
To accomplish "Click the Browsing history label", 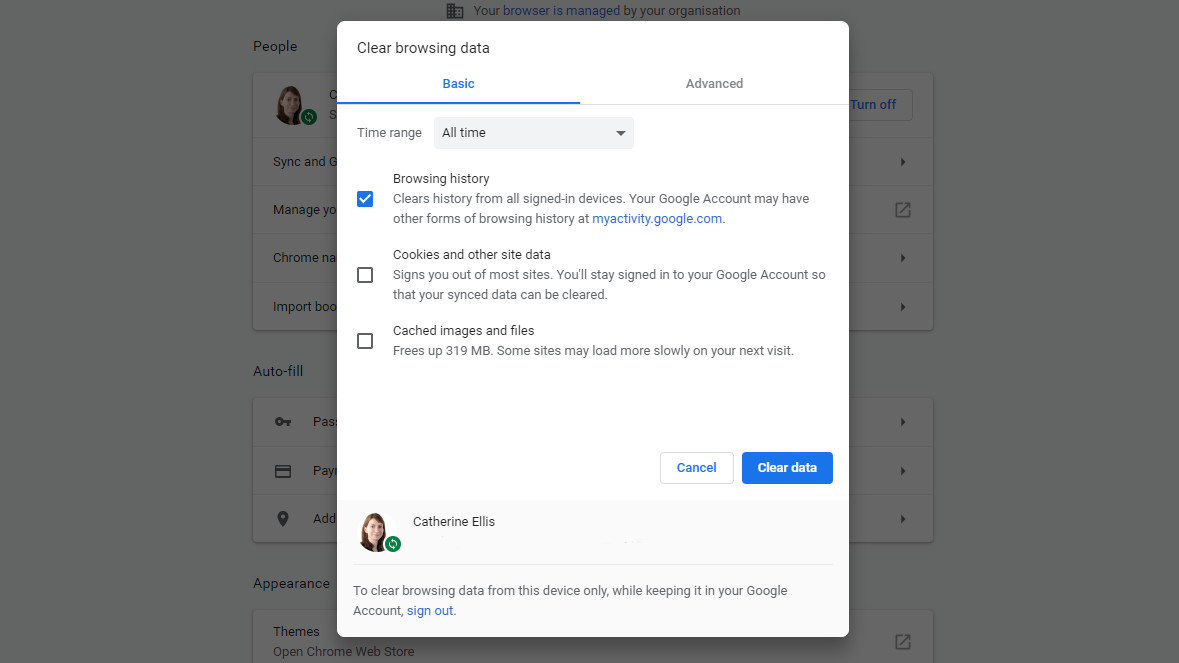I will (441, 179).
